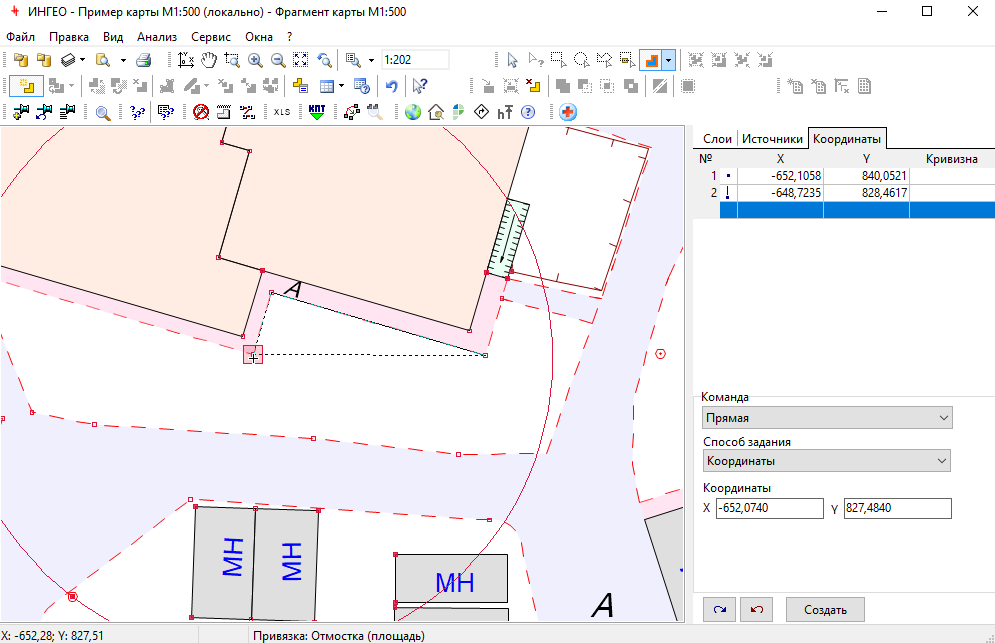995x643 pixels.
Task: Click the magnifier search icon in the third toolbar
Action: pos(103,112)
